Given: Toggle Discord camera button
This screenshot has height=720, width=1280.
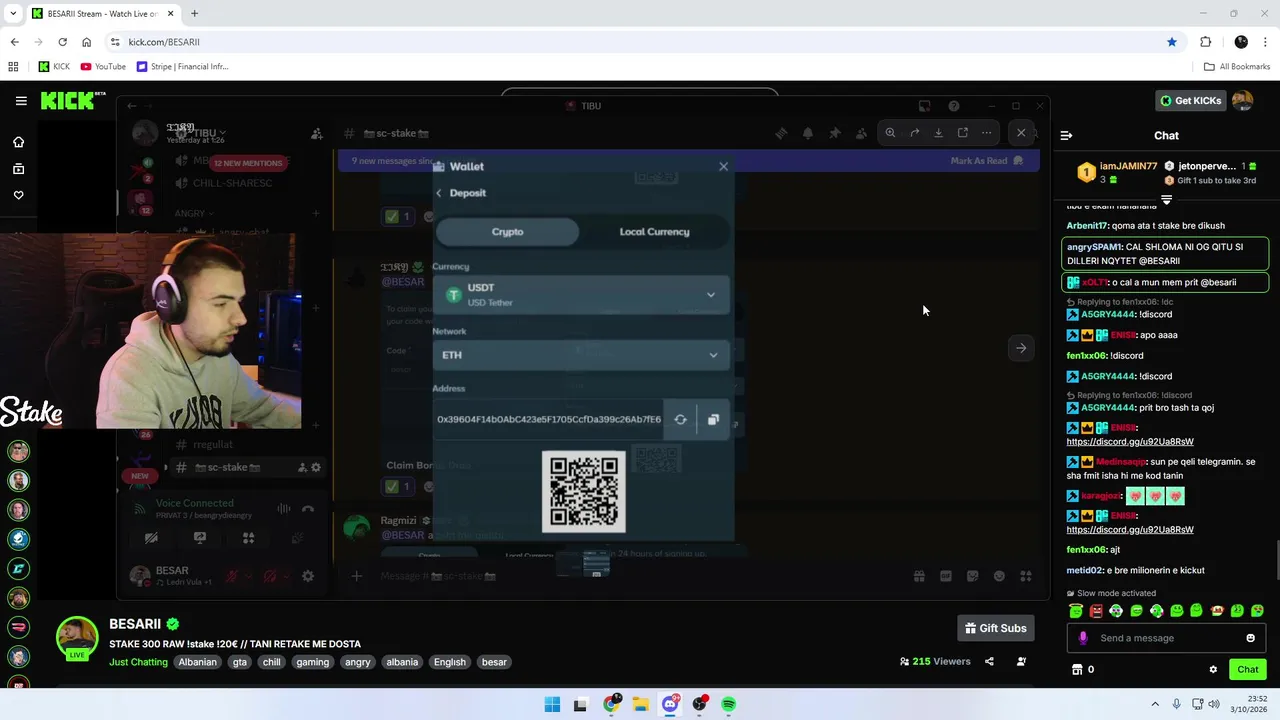Looking at the screenshot, I should point(151,538).
